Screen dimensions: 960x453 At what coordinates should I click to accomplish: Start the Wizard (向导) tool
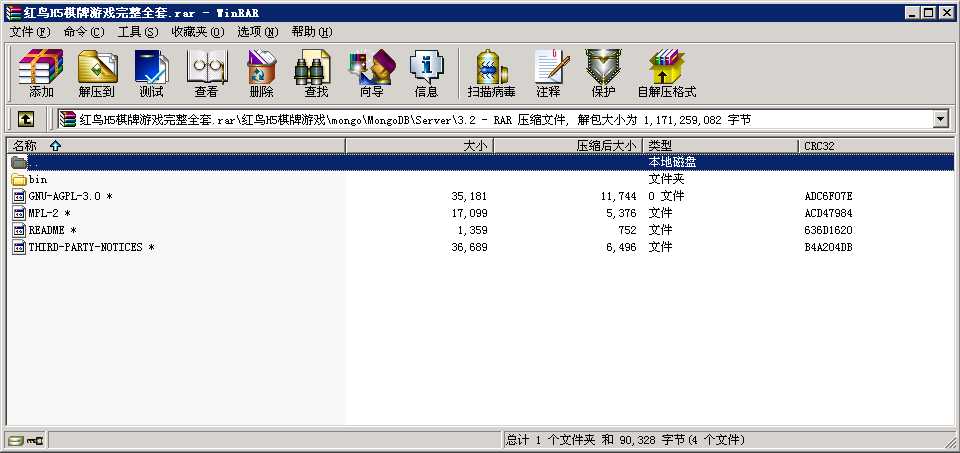371,73
